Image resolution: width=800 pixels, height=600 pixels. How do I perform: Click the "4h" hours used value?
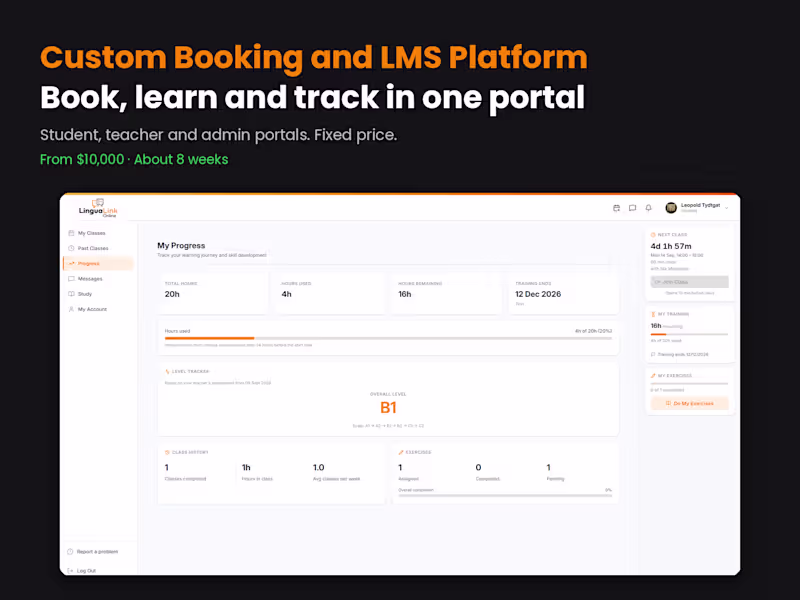pyautogui.click(x=287, y=294)
